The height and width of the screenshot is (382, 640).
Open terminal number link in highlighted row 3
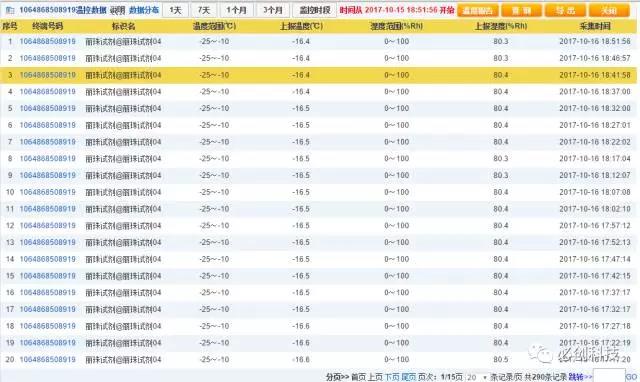(47, 75)
